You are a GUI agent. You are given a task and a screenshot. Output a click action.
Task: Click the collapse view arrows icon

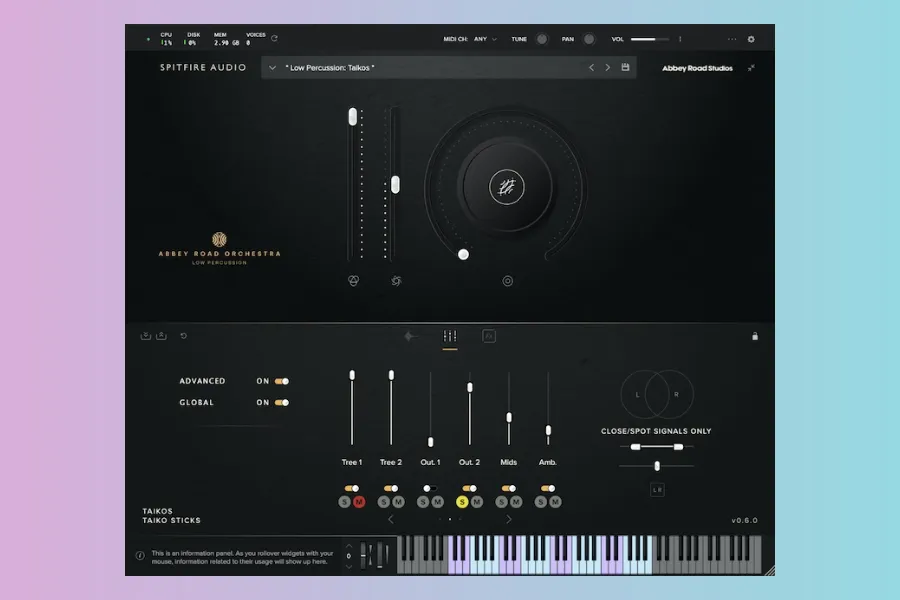(x=751, y=68)
